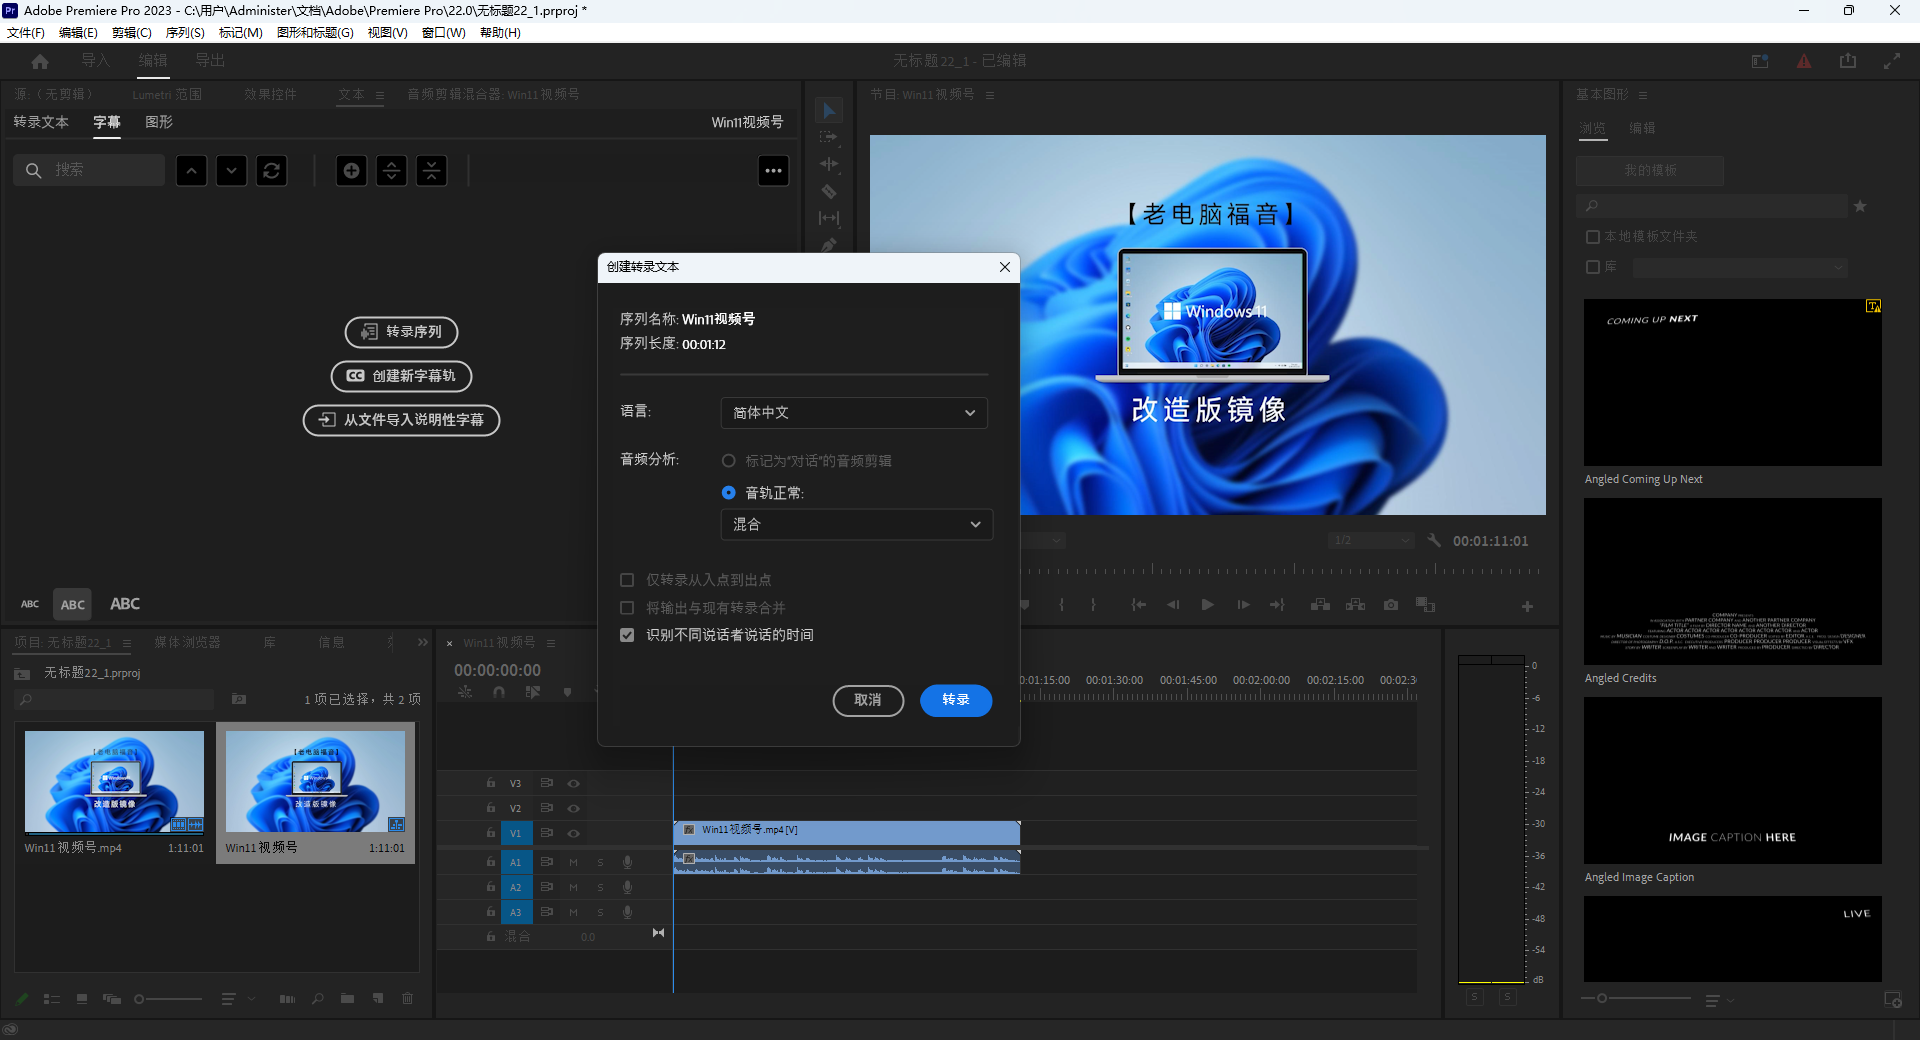Click the merge caption segments icon
The height and width of the screenshot is (1040, 1920).
click(431, 171)
